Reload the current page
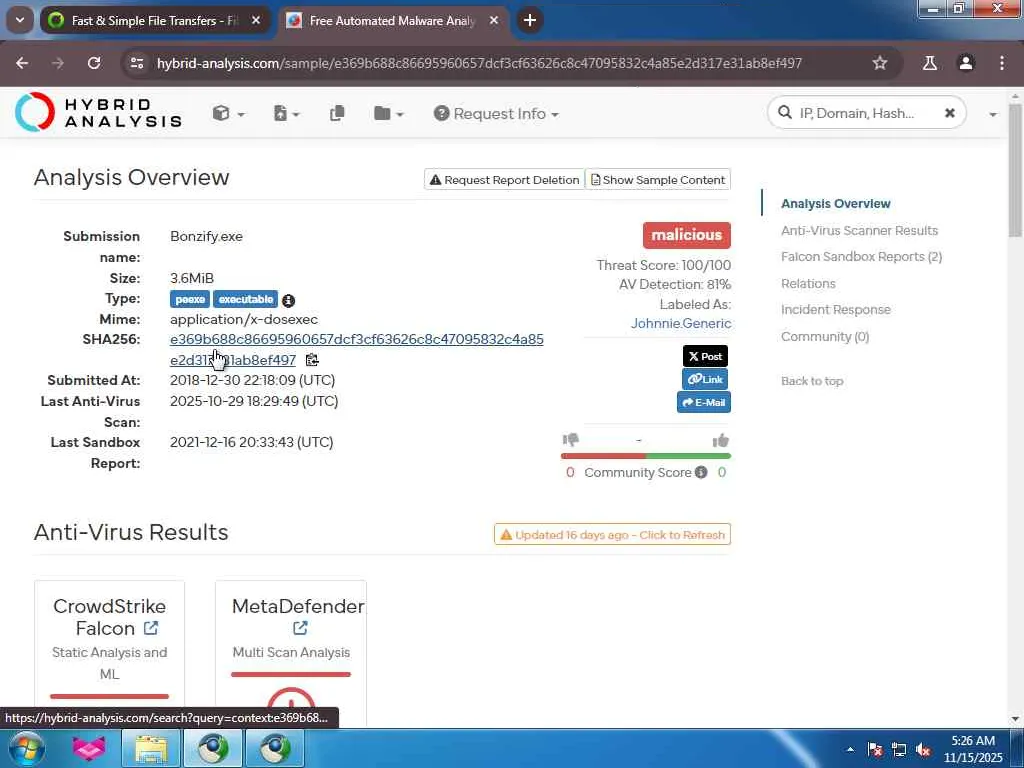The height and width of the screenshot is (768, 1024). coord(94,63)
